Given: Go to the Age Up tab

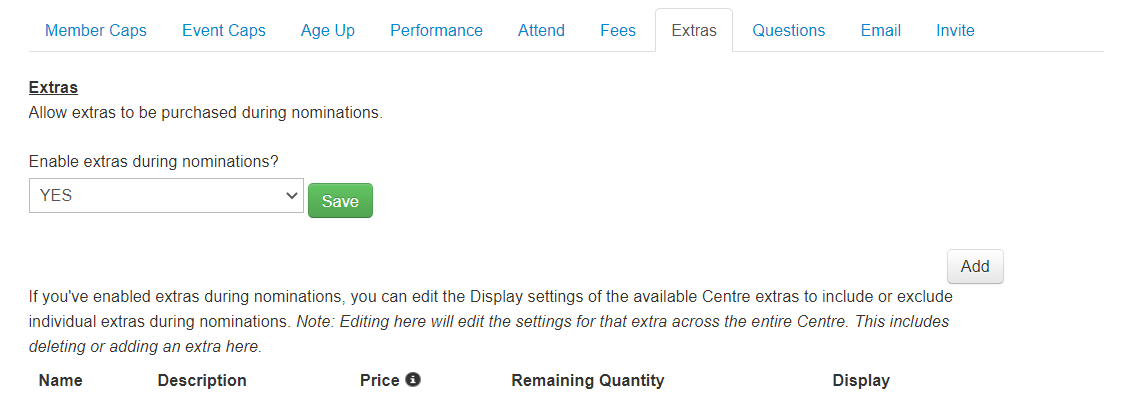Looking at the screenshot, I should pos(327,30).
